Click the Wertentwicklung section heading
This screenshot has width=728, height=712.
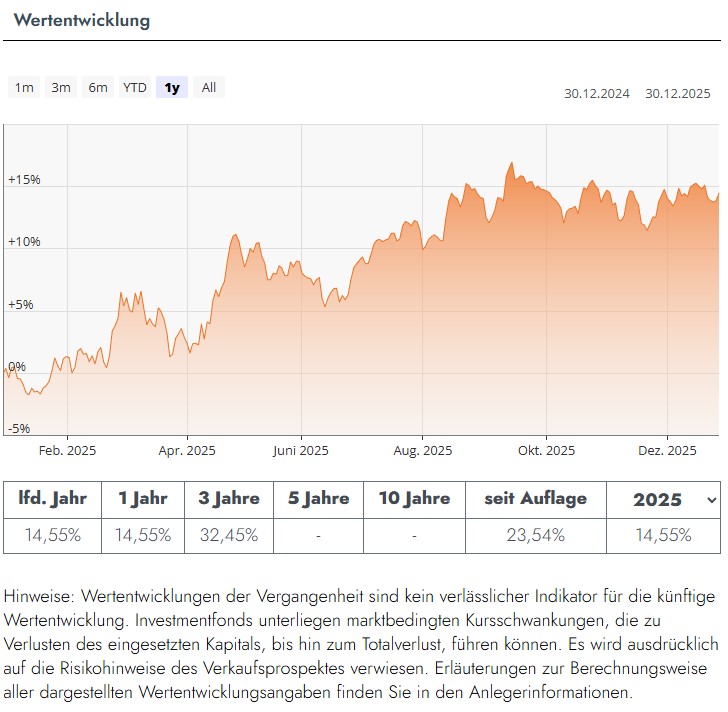click(x=82, y=20)
